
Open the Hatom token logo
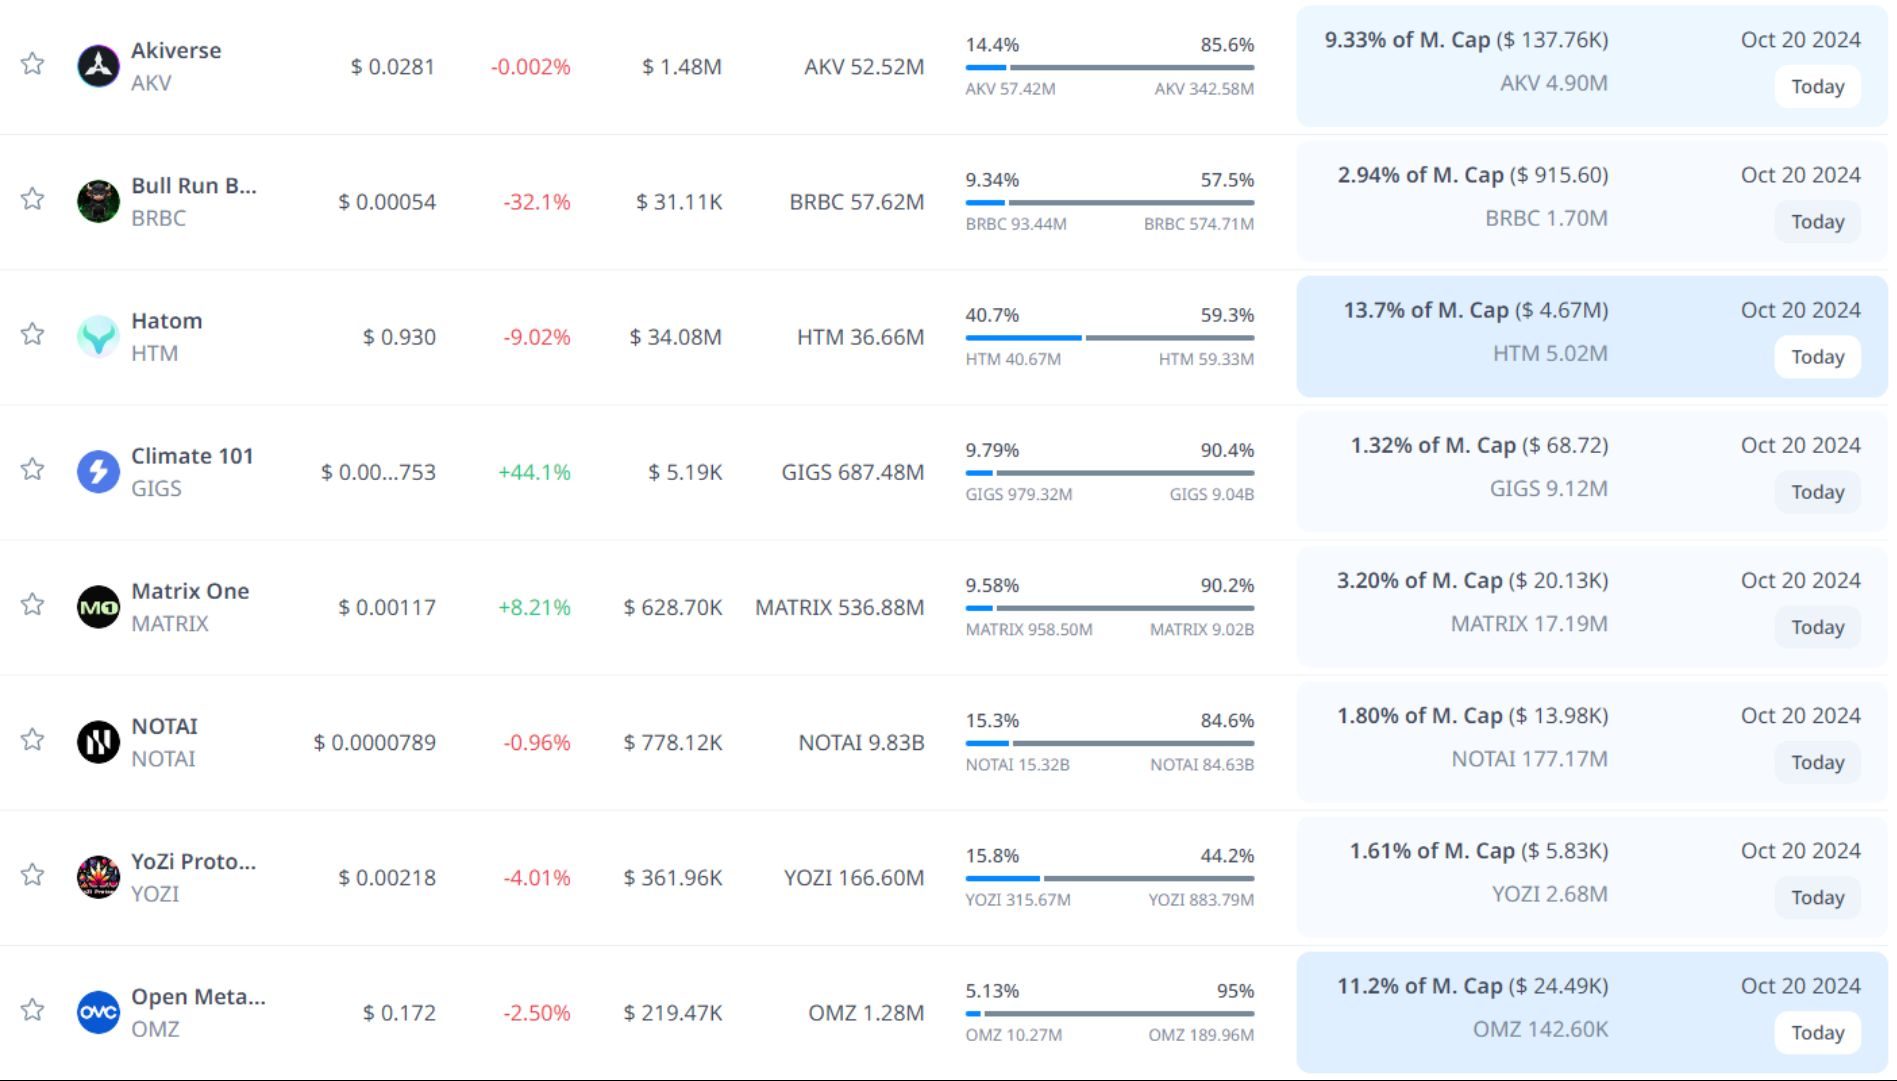point(98,337)
